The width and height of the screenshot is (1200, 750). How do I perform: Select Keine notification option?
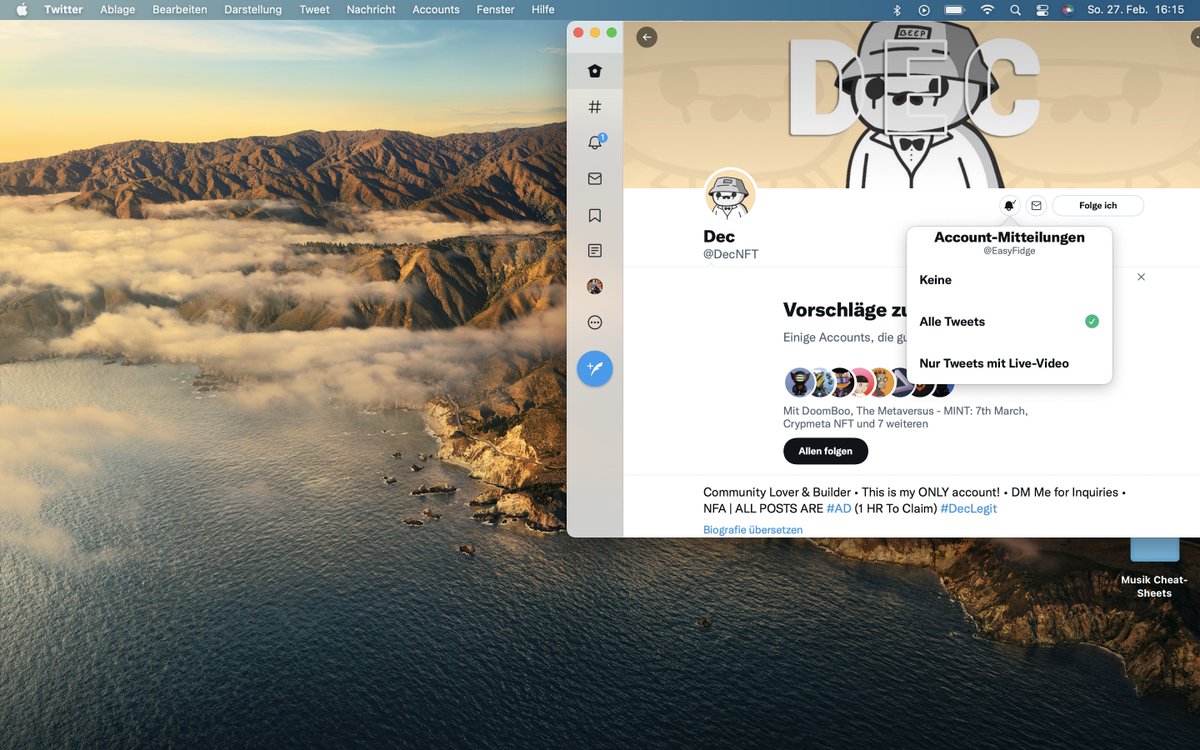pyautogui.click(x=1009, y=280)
